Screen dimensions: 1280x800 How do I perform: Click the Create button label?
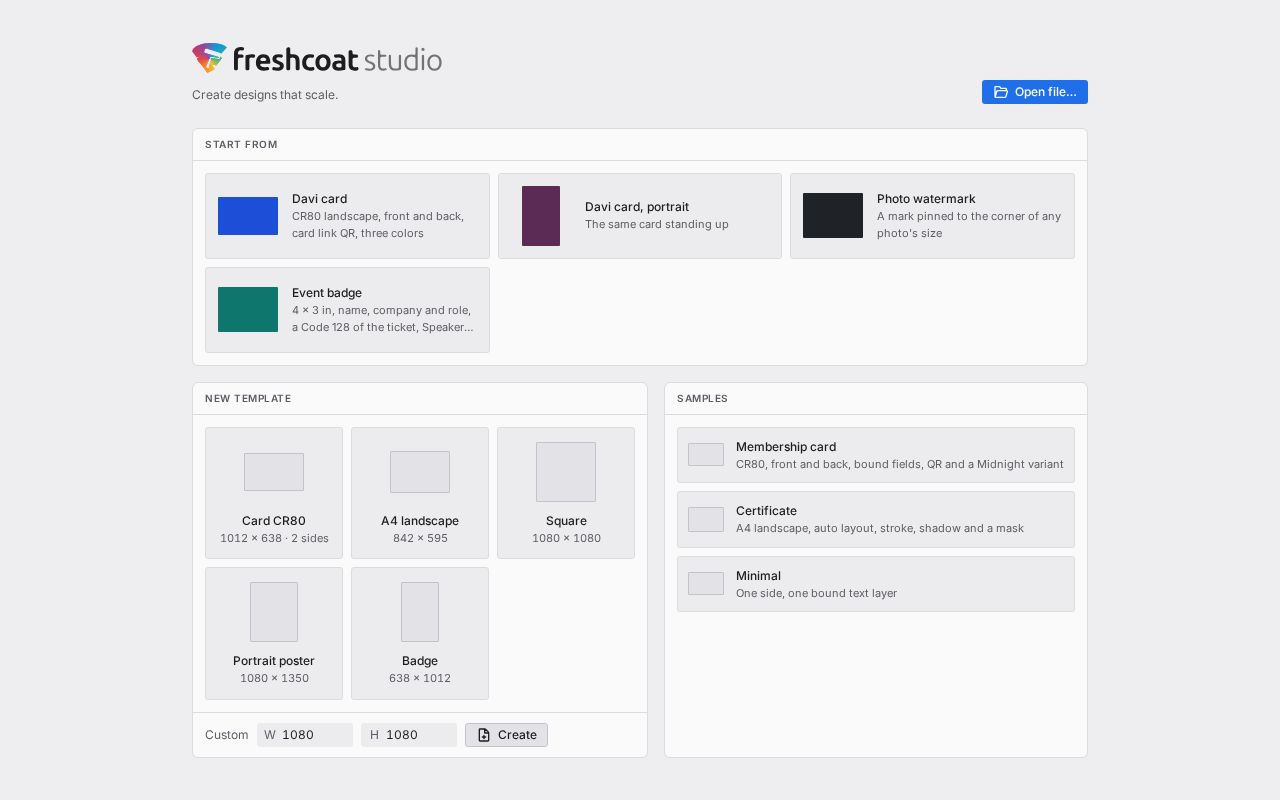pos(517,735)
